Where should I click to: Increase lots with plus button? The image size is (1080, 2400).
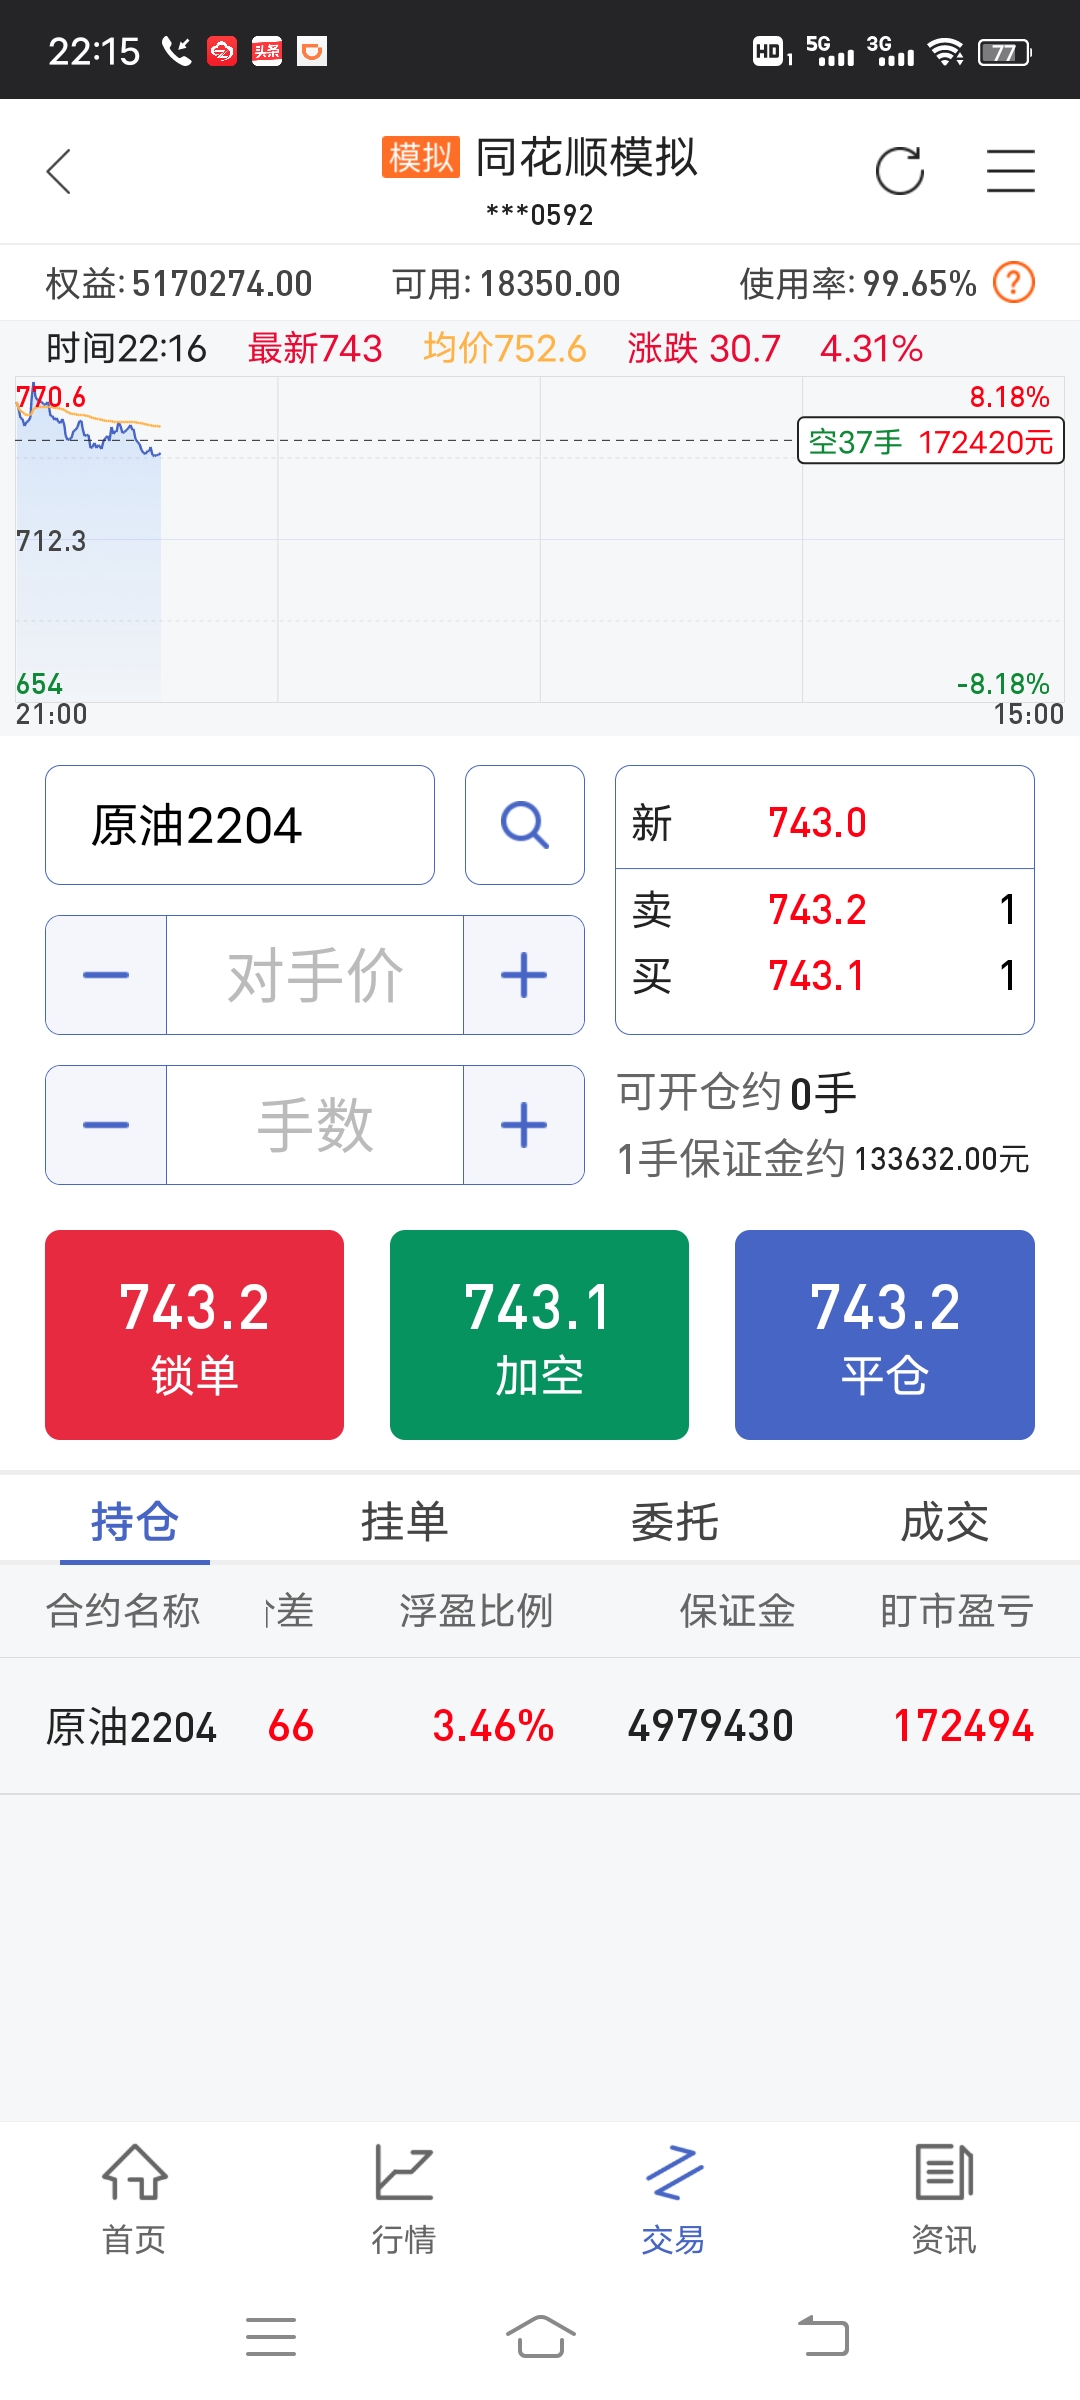coord(524,1125)
